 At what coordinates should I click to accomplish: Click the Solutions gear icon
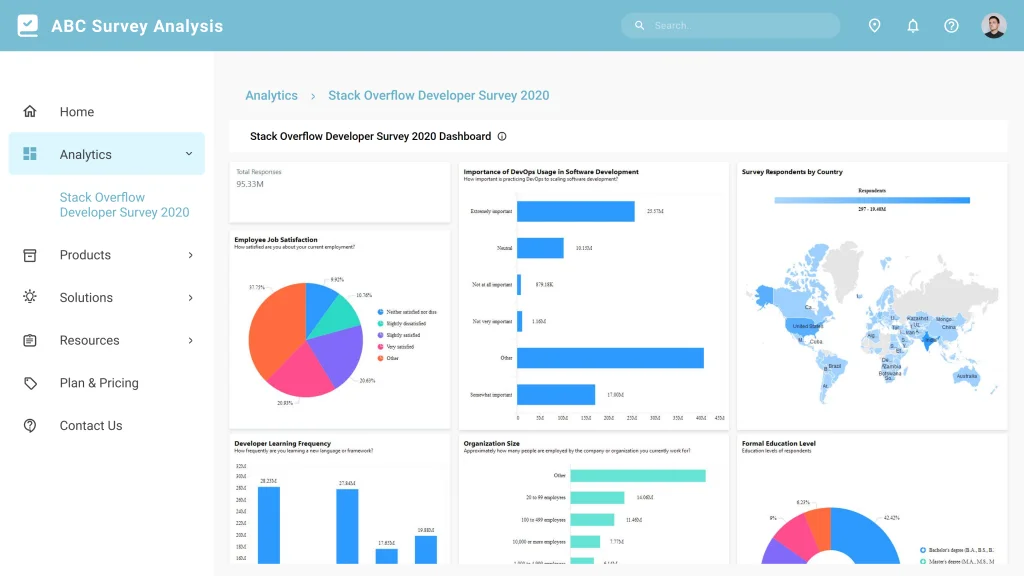pyautogui.click(x=29, y=297)
